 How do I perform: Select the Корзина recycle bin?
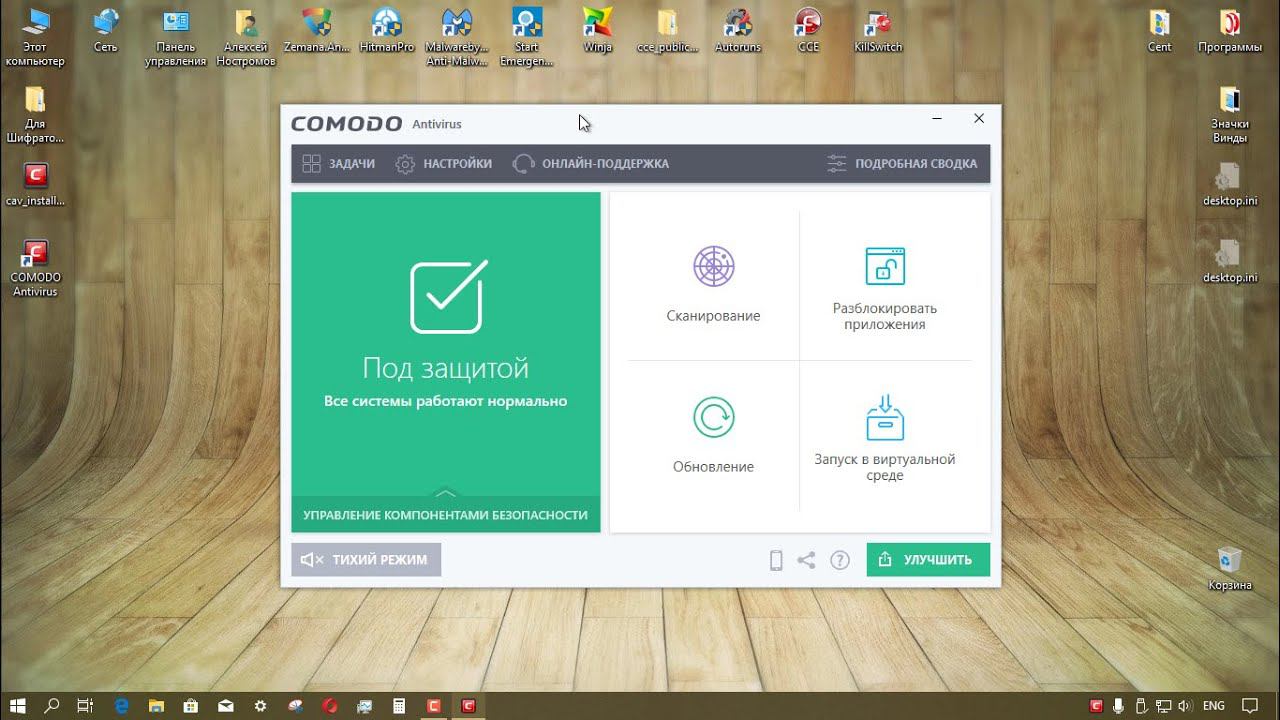coord(1230,568)
